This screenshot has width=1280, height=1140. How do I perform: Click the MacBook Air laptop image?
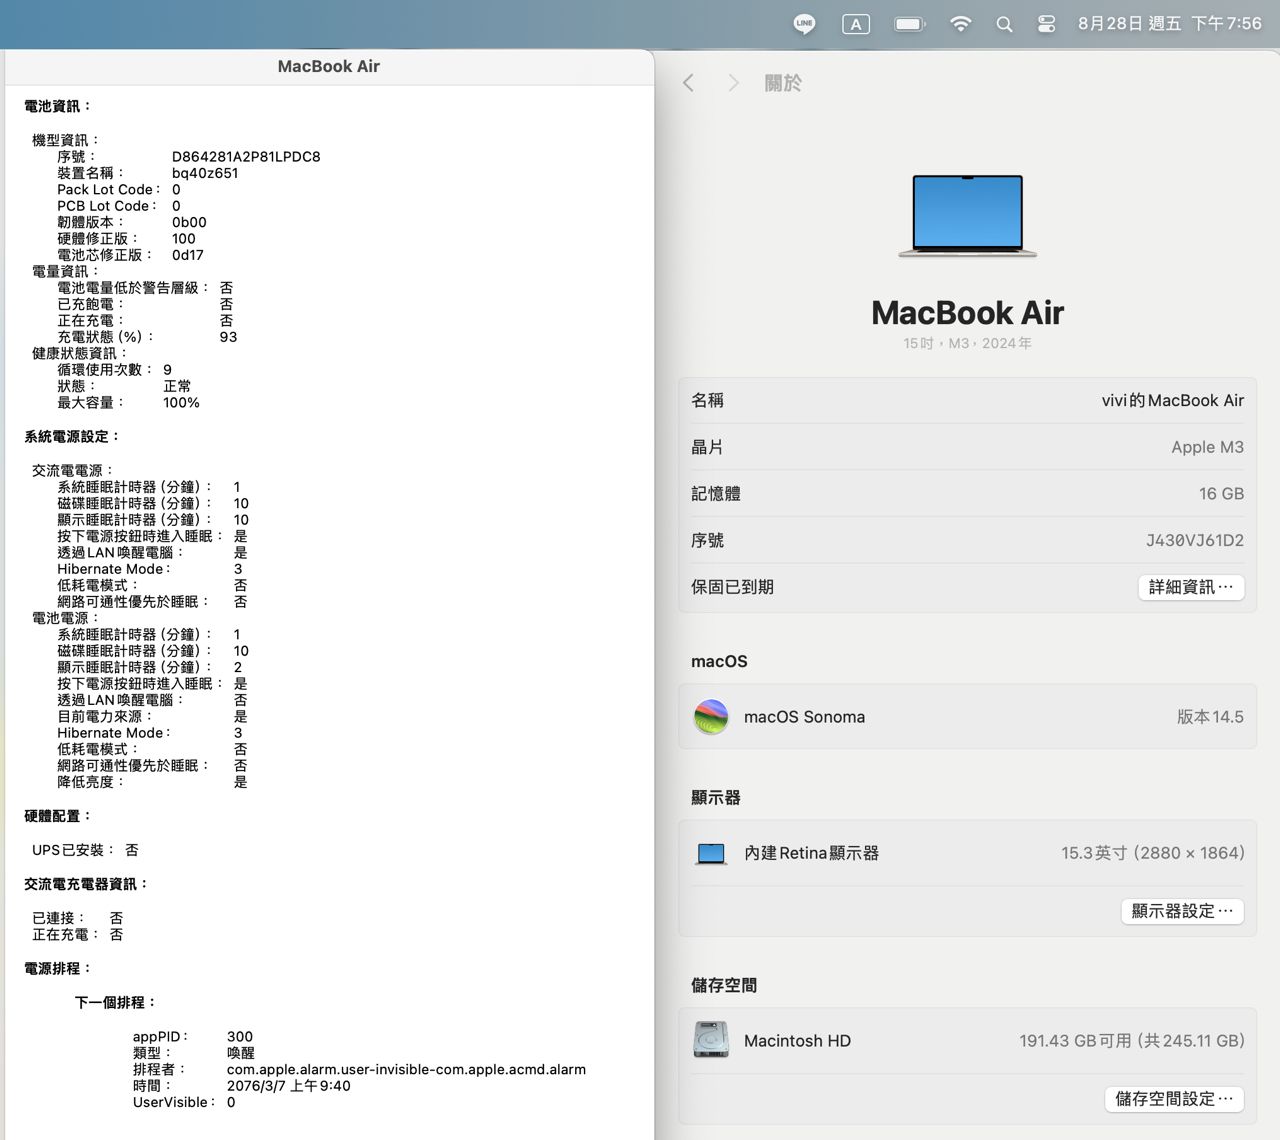click(968, 216)
